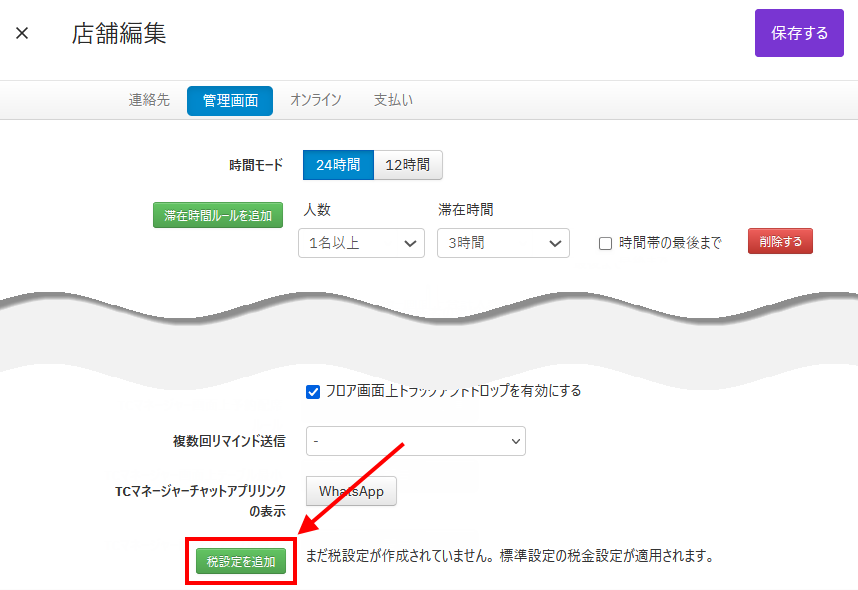Uncheck the フロア画面上 drag-and-drop checkbox

pyautogui.click(x=313, y=391)
